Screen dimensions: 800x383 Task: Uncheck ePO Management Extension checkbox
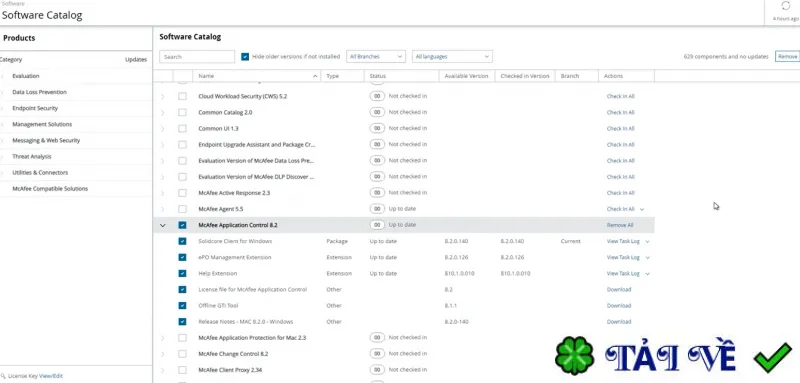[x=182, y=257]
